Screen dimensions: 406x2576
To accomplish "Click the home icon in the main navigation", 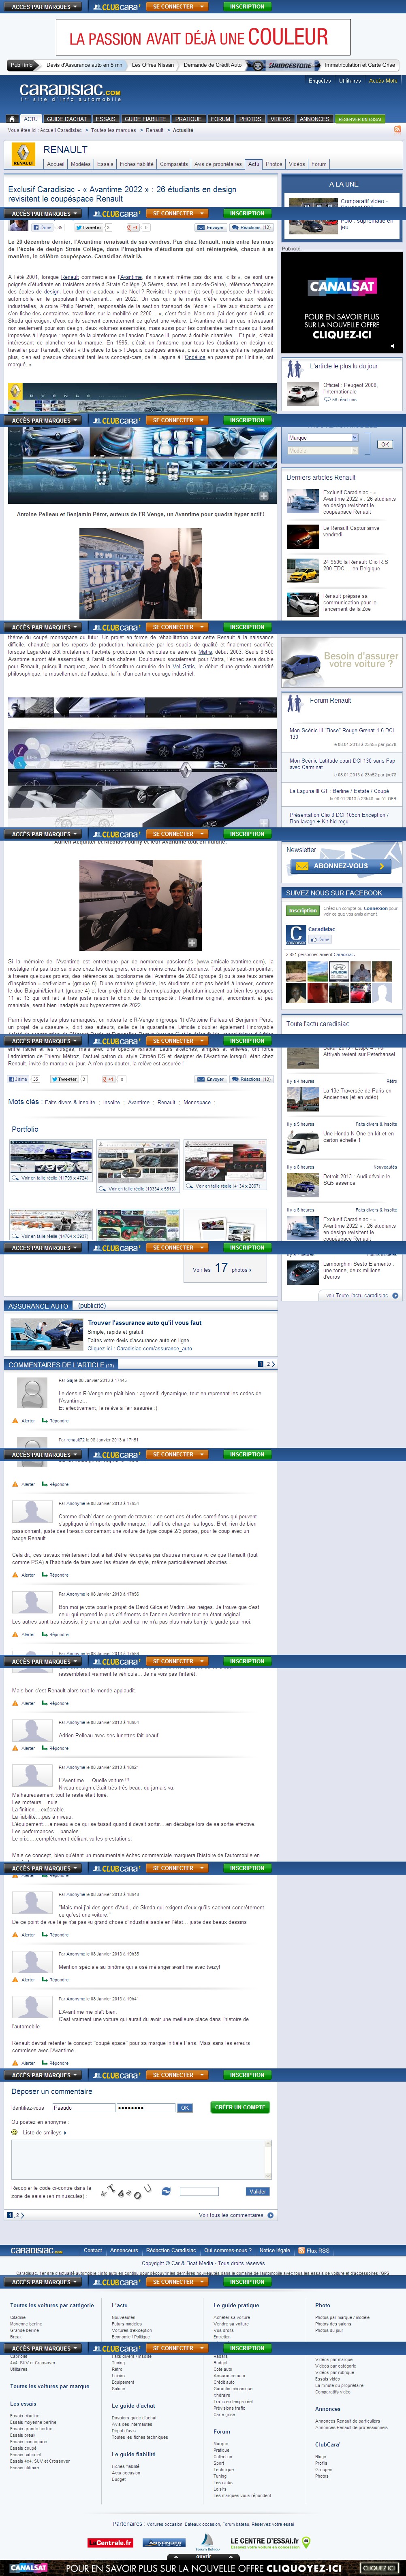I will click(12, 119).
